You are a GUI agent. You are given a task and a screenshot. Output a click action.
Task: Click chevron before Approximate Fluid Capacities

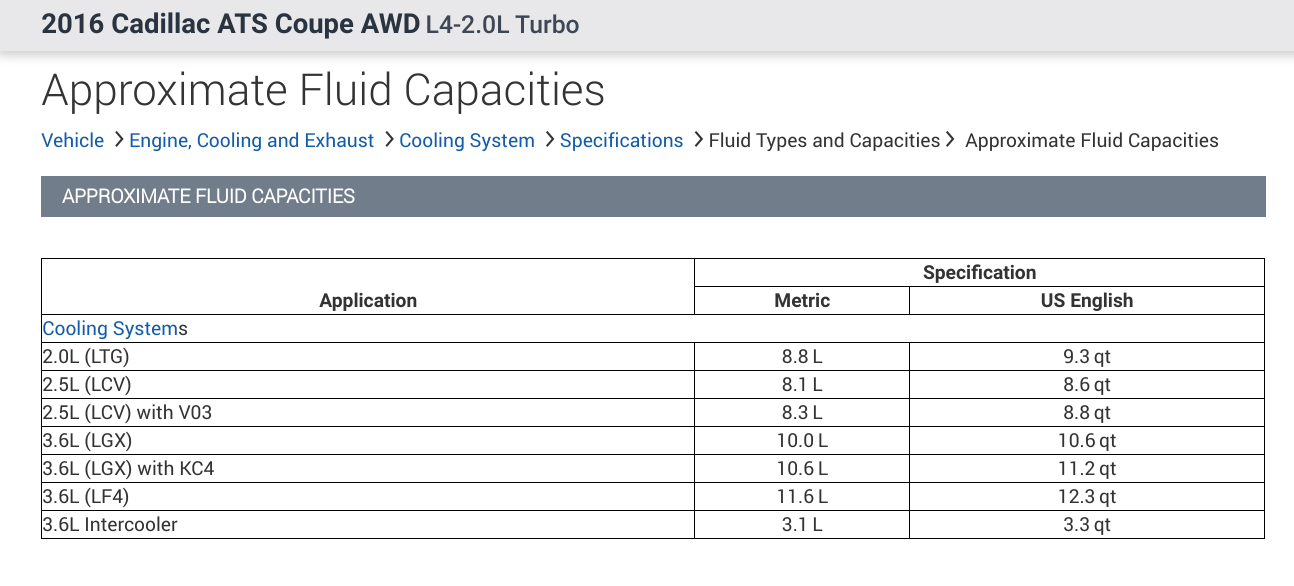click(950, 140)
